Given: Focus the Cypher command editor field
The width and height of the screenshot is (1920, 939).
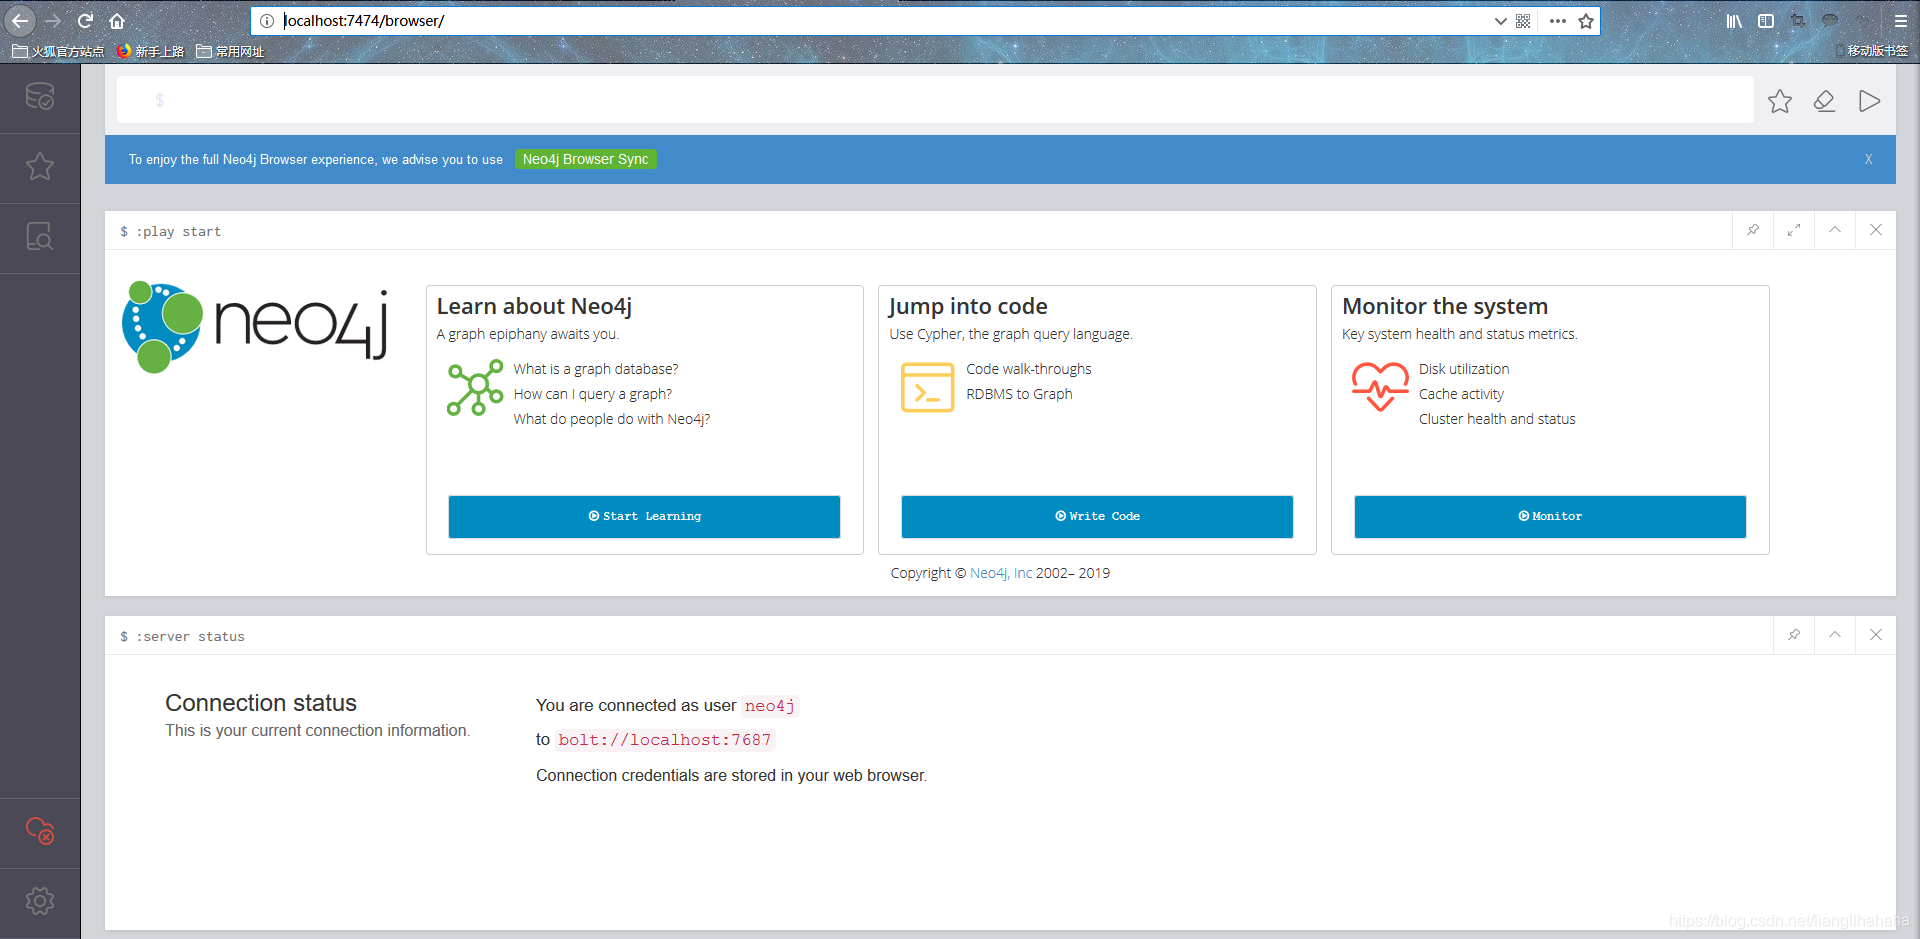Looking at the screenshot, I should pyautogui.click(x=935, y=100).
